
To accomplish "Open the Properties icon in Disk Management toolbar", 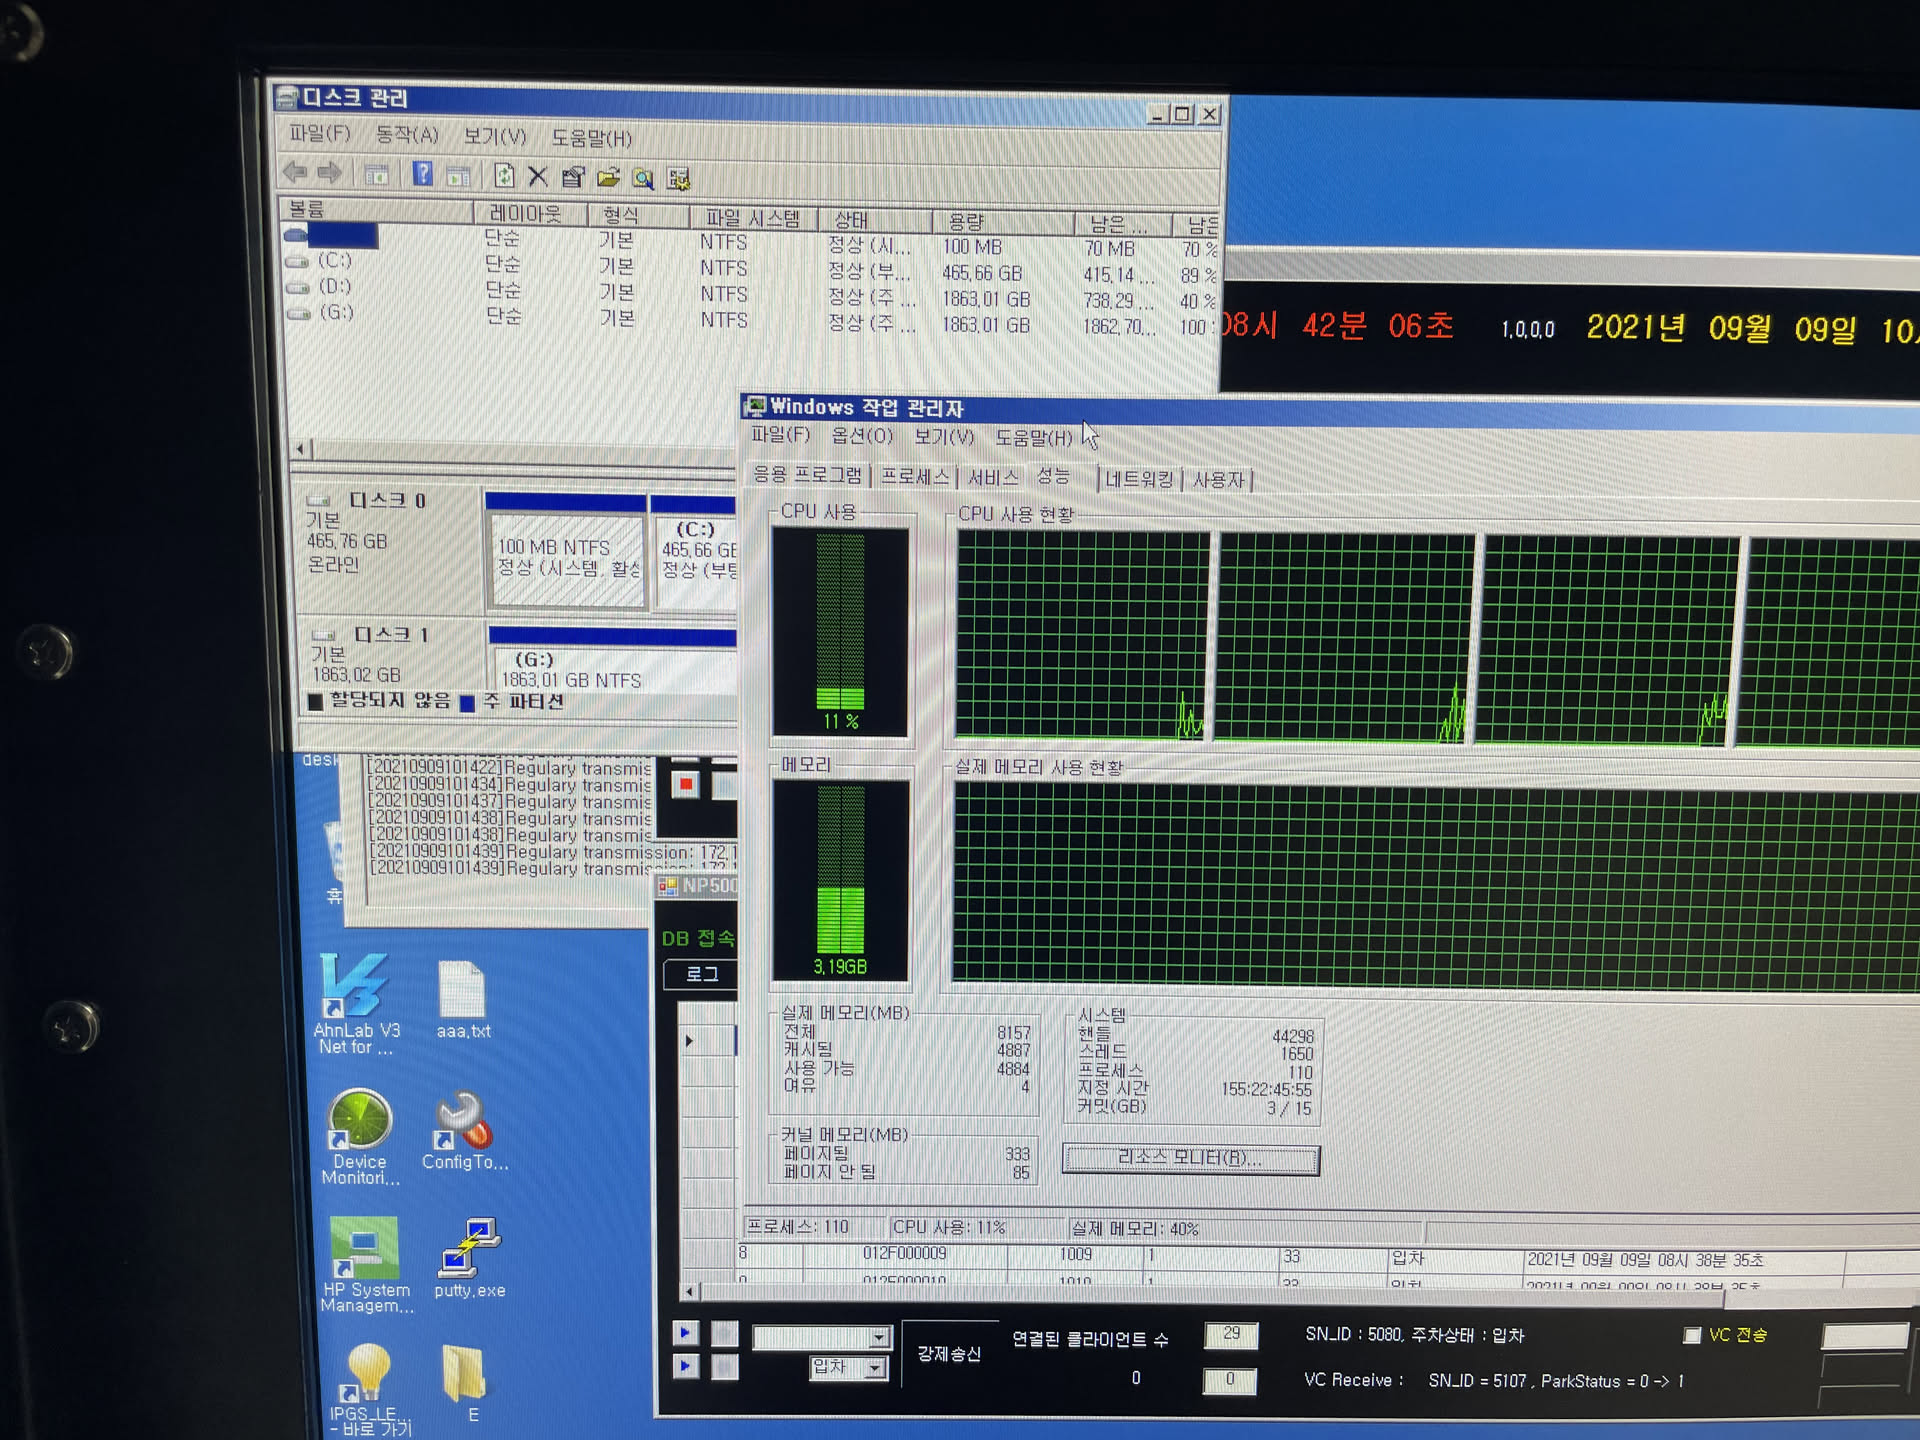I will coord(573,178).
